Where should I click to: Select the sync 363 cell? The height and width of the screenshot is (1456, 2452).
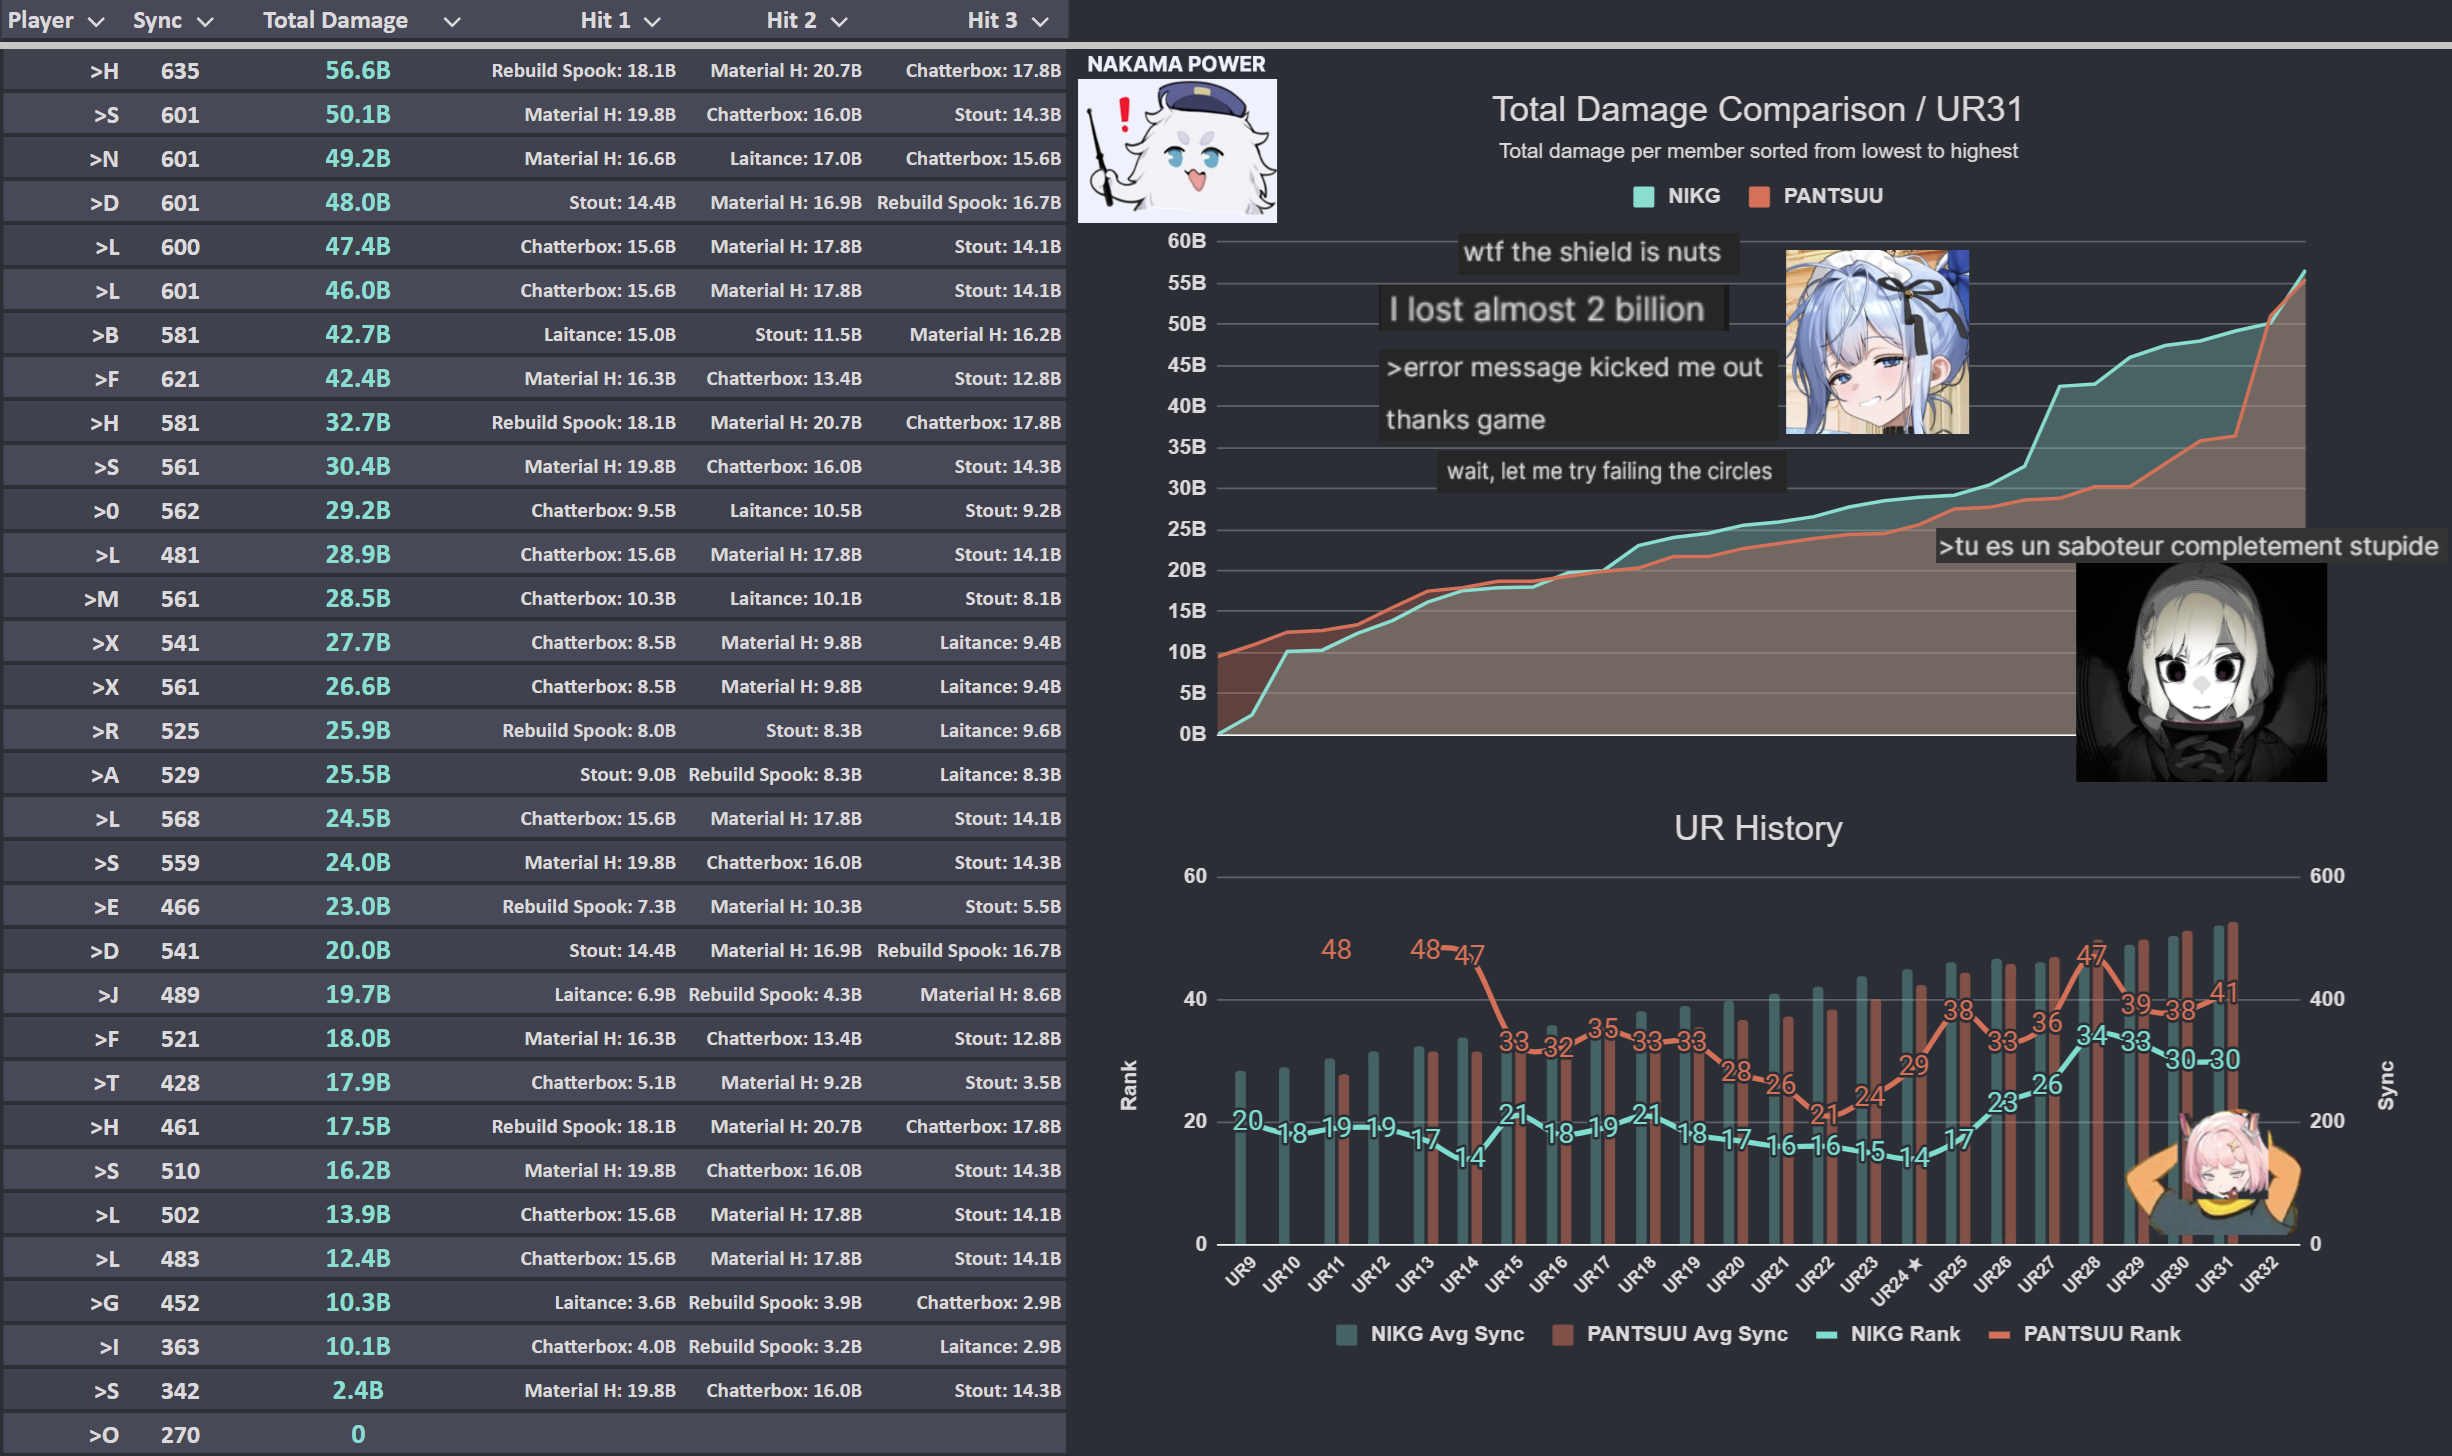180,1347
